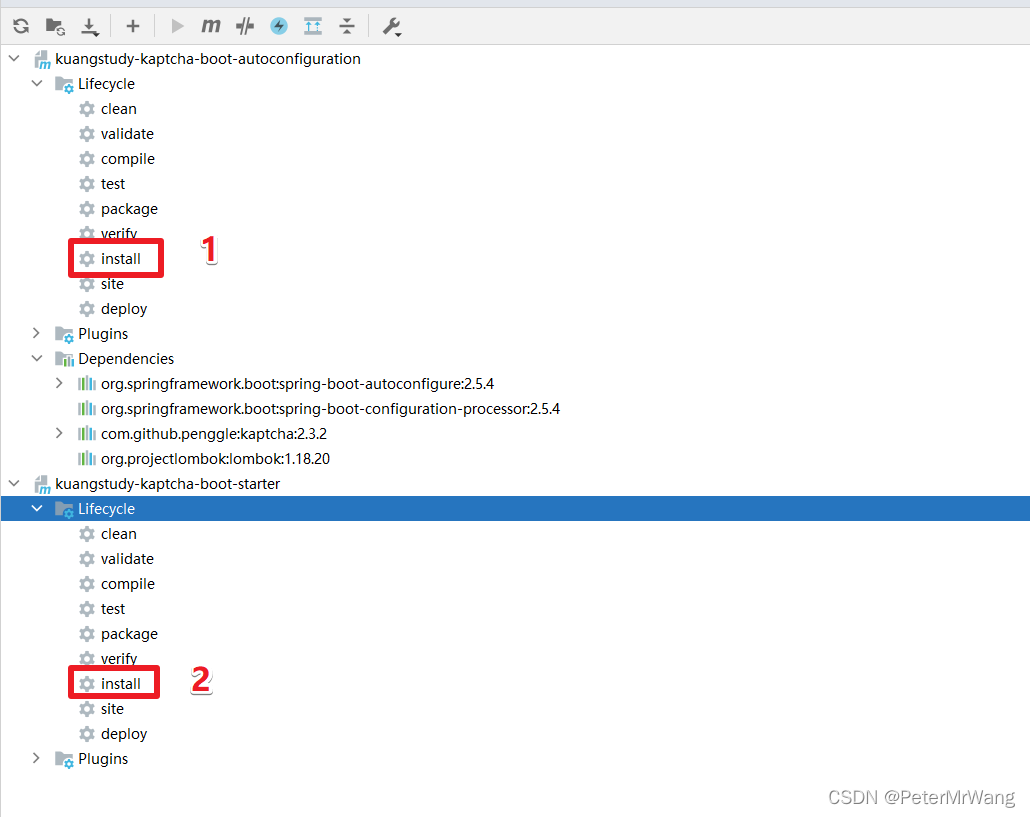
Task: Select deploy goal in autoconfiguration Lifecycle
Action: click(x=124, y=309)
